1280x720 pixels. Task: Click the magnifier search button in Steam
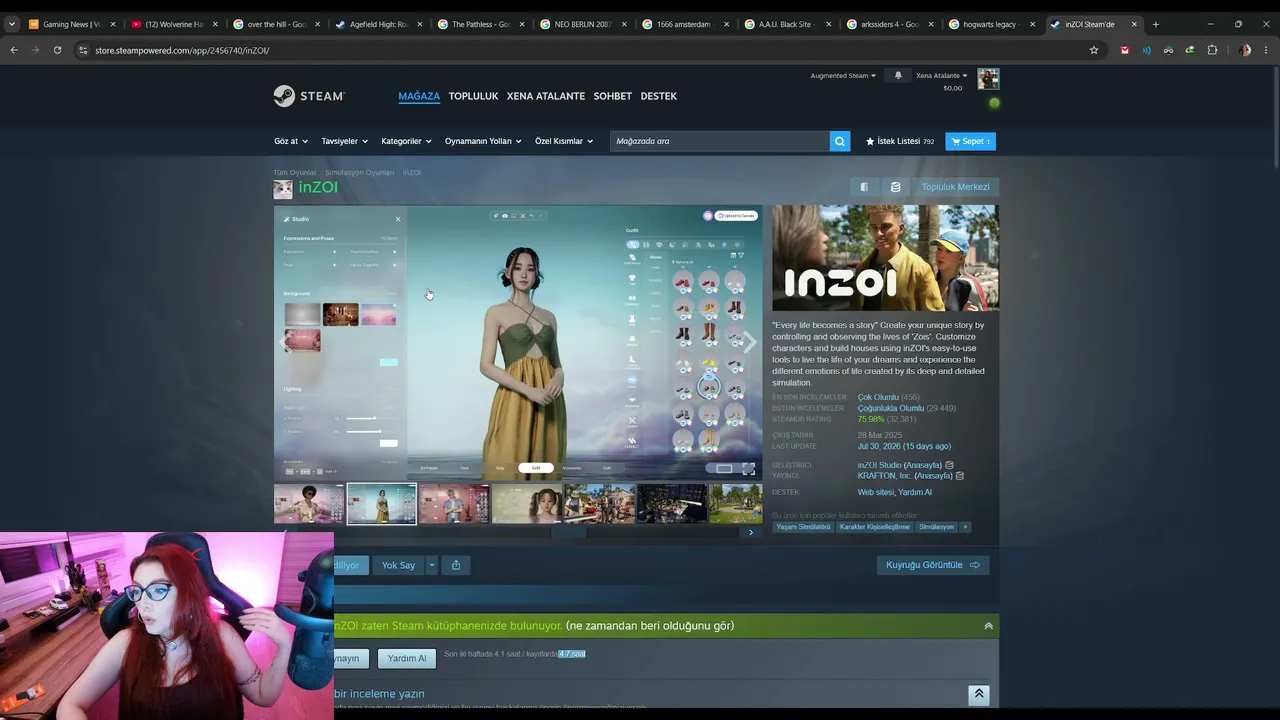840,141
